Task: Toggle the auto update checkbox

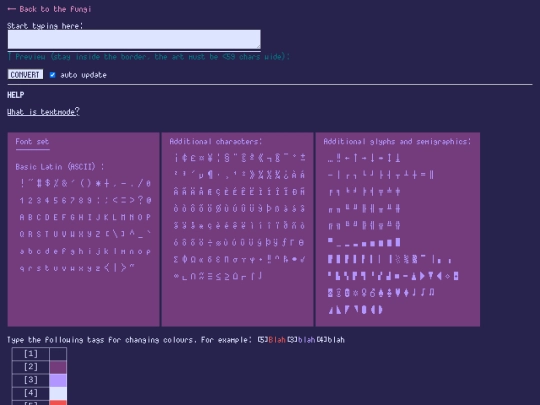Action: (52, 75)
